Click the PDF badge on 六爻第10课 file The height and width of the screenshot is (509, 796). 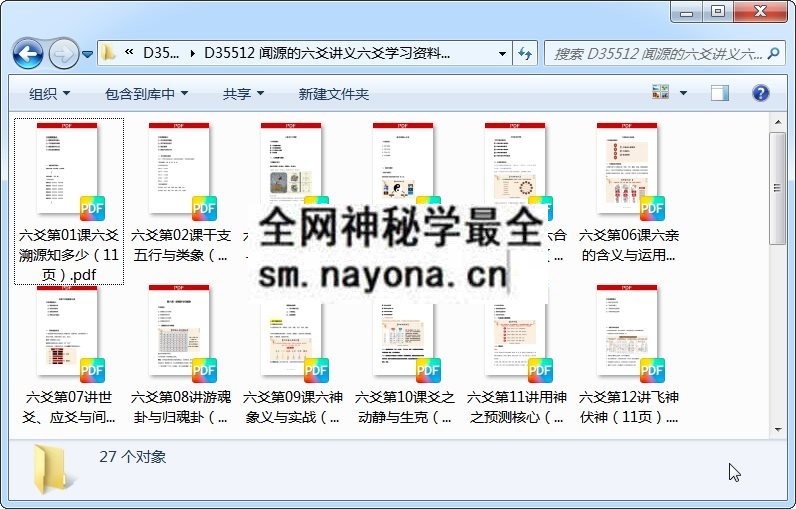[428, 370]
